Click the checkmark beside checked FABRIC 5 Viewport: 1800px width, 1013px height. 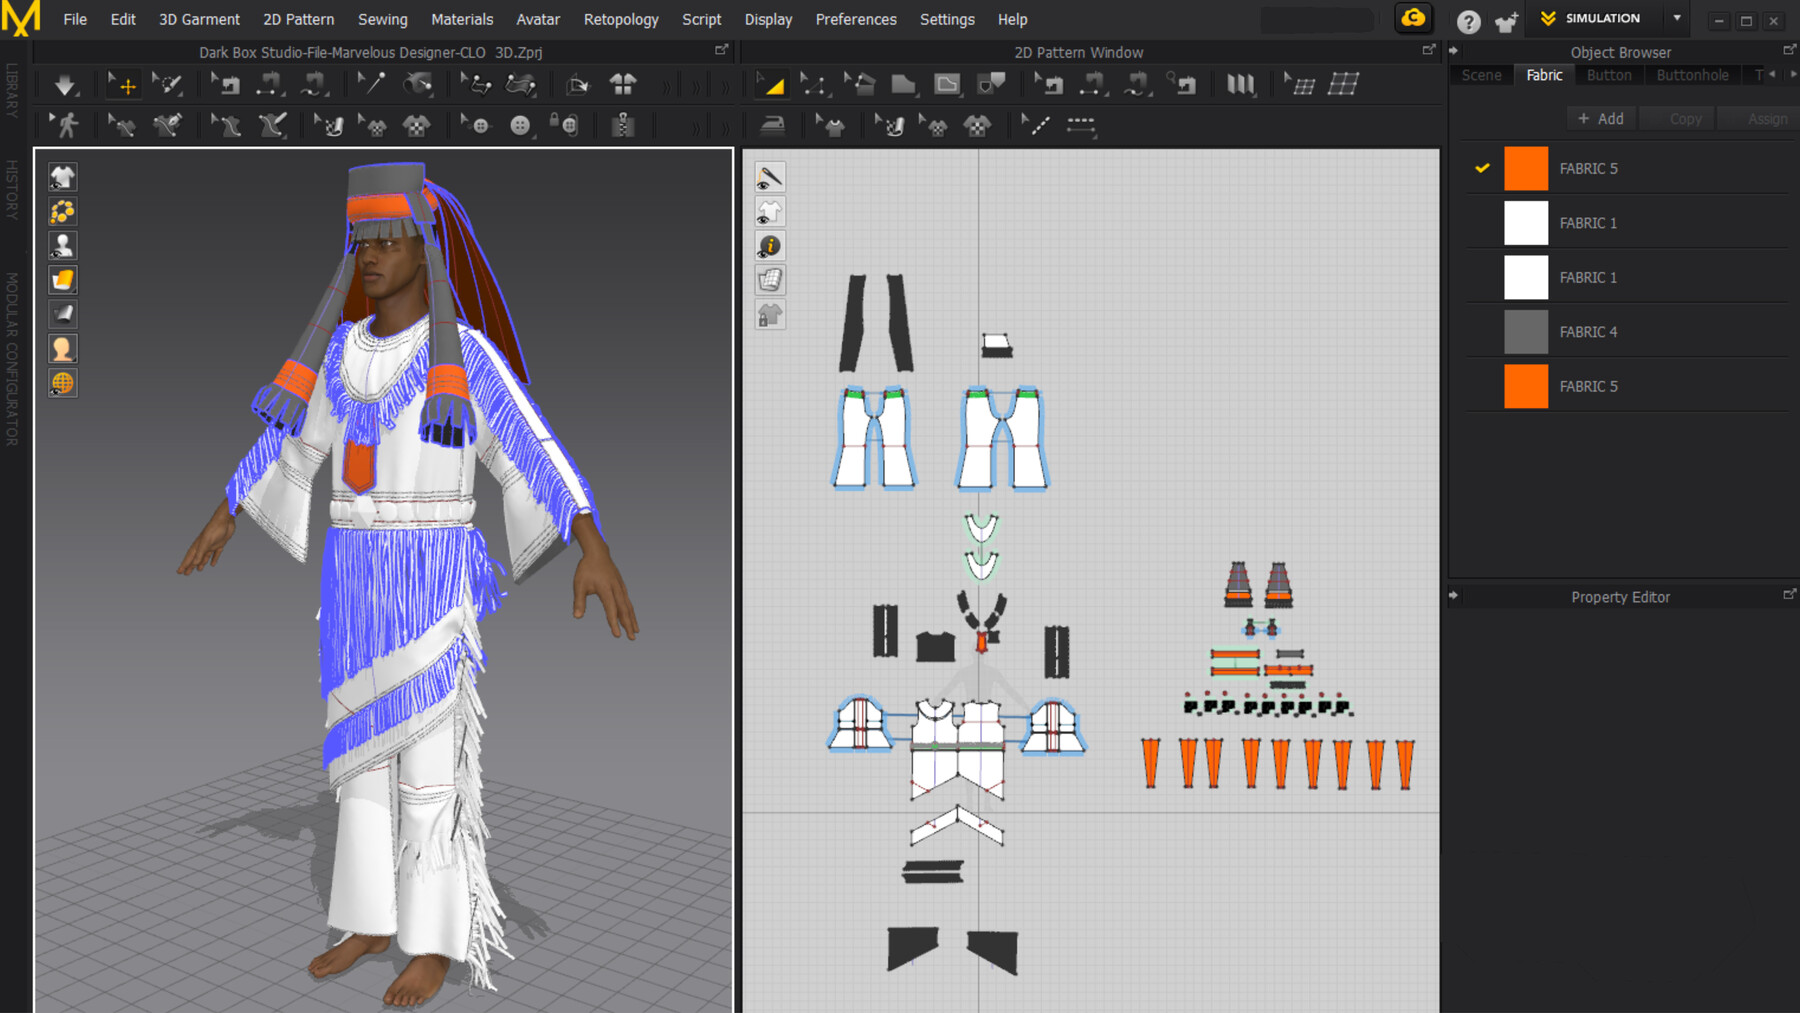(x=1482, y=168)
